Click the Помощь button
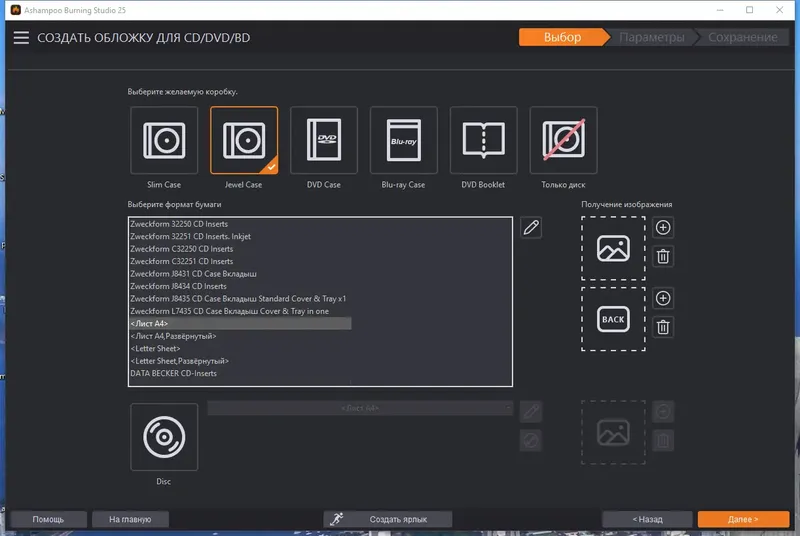 coord(48,519)
